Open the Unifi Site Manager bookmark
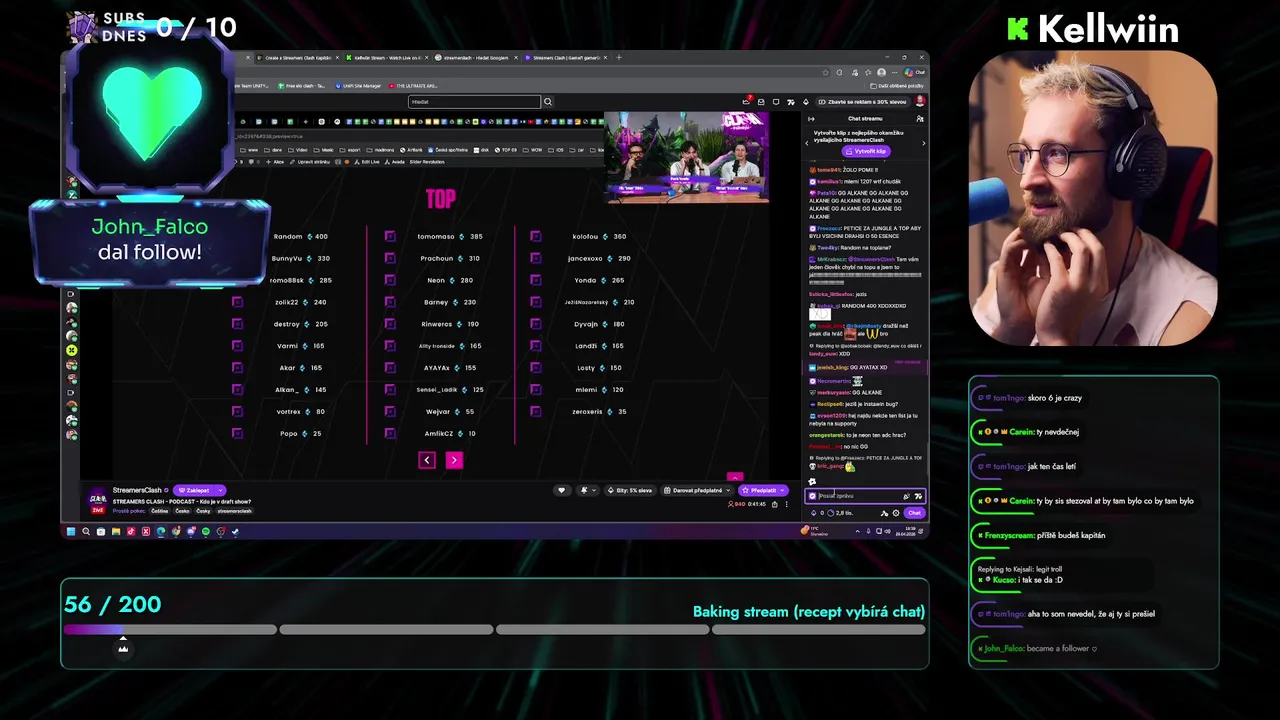 click(x=359, y=86)
